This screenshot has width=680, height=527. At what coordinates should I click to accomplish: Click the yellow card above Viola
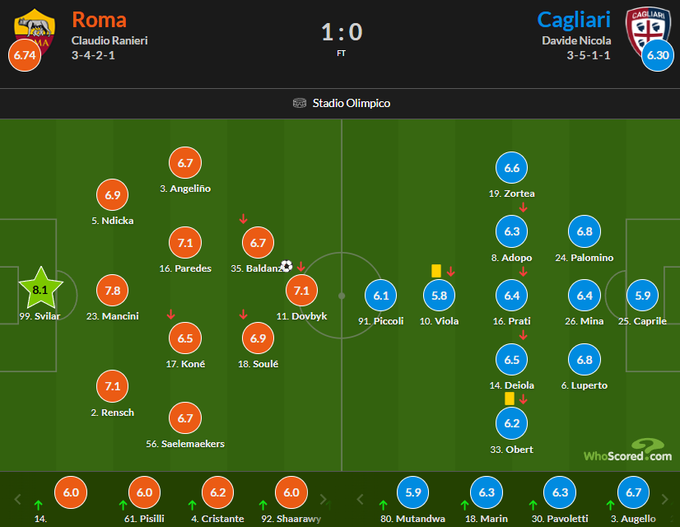click(x=436, y=270)
